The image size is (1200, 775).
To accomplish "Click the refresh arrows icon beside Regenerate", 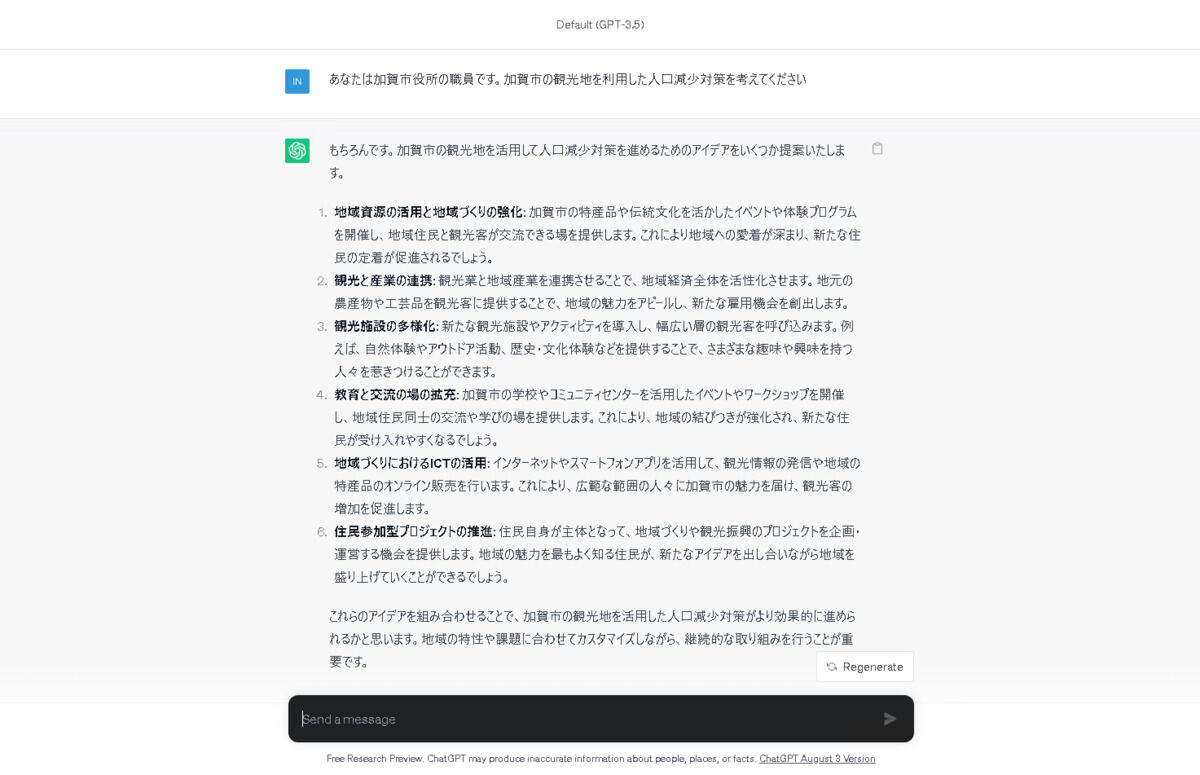I will click(832, 667).
